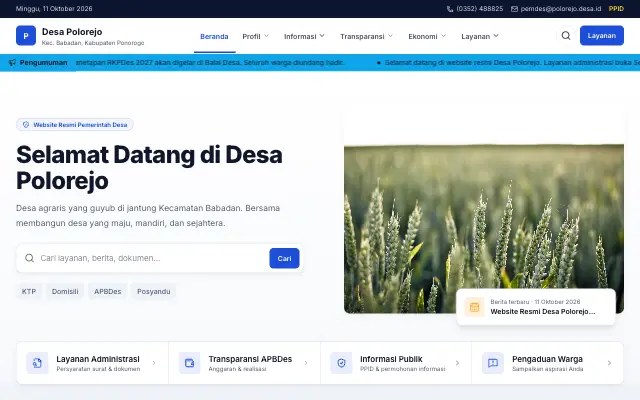
Task: Click the orange news icon in Berita terbaru card
Action: tap(474, 307)
